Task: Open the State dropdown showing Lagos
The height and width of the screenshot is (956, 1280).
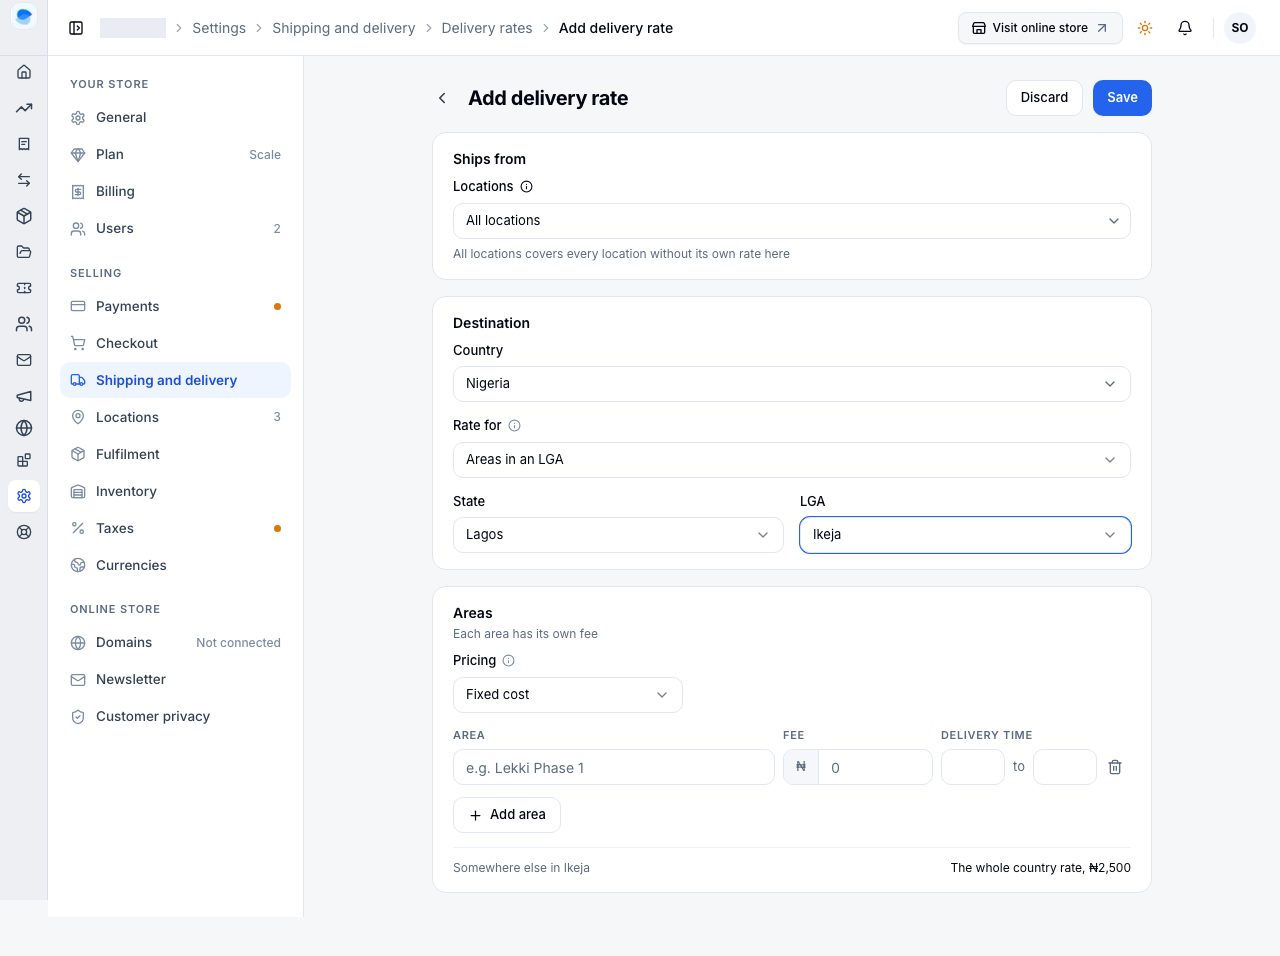Action: [x=618, y=535]
